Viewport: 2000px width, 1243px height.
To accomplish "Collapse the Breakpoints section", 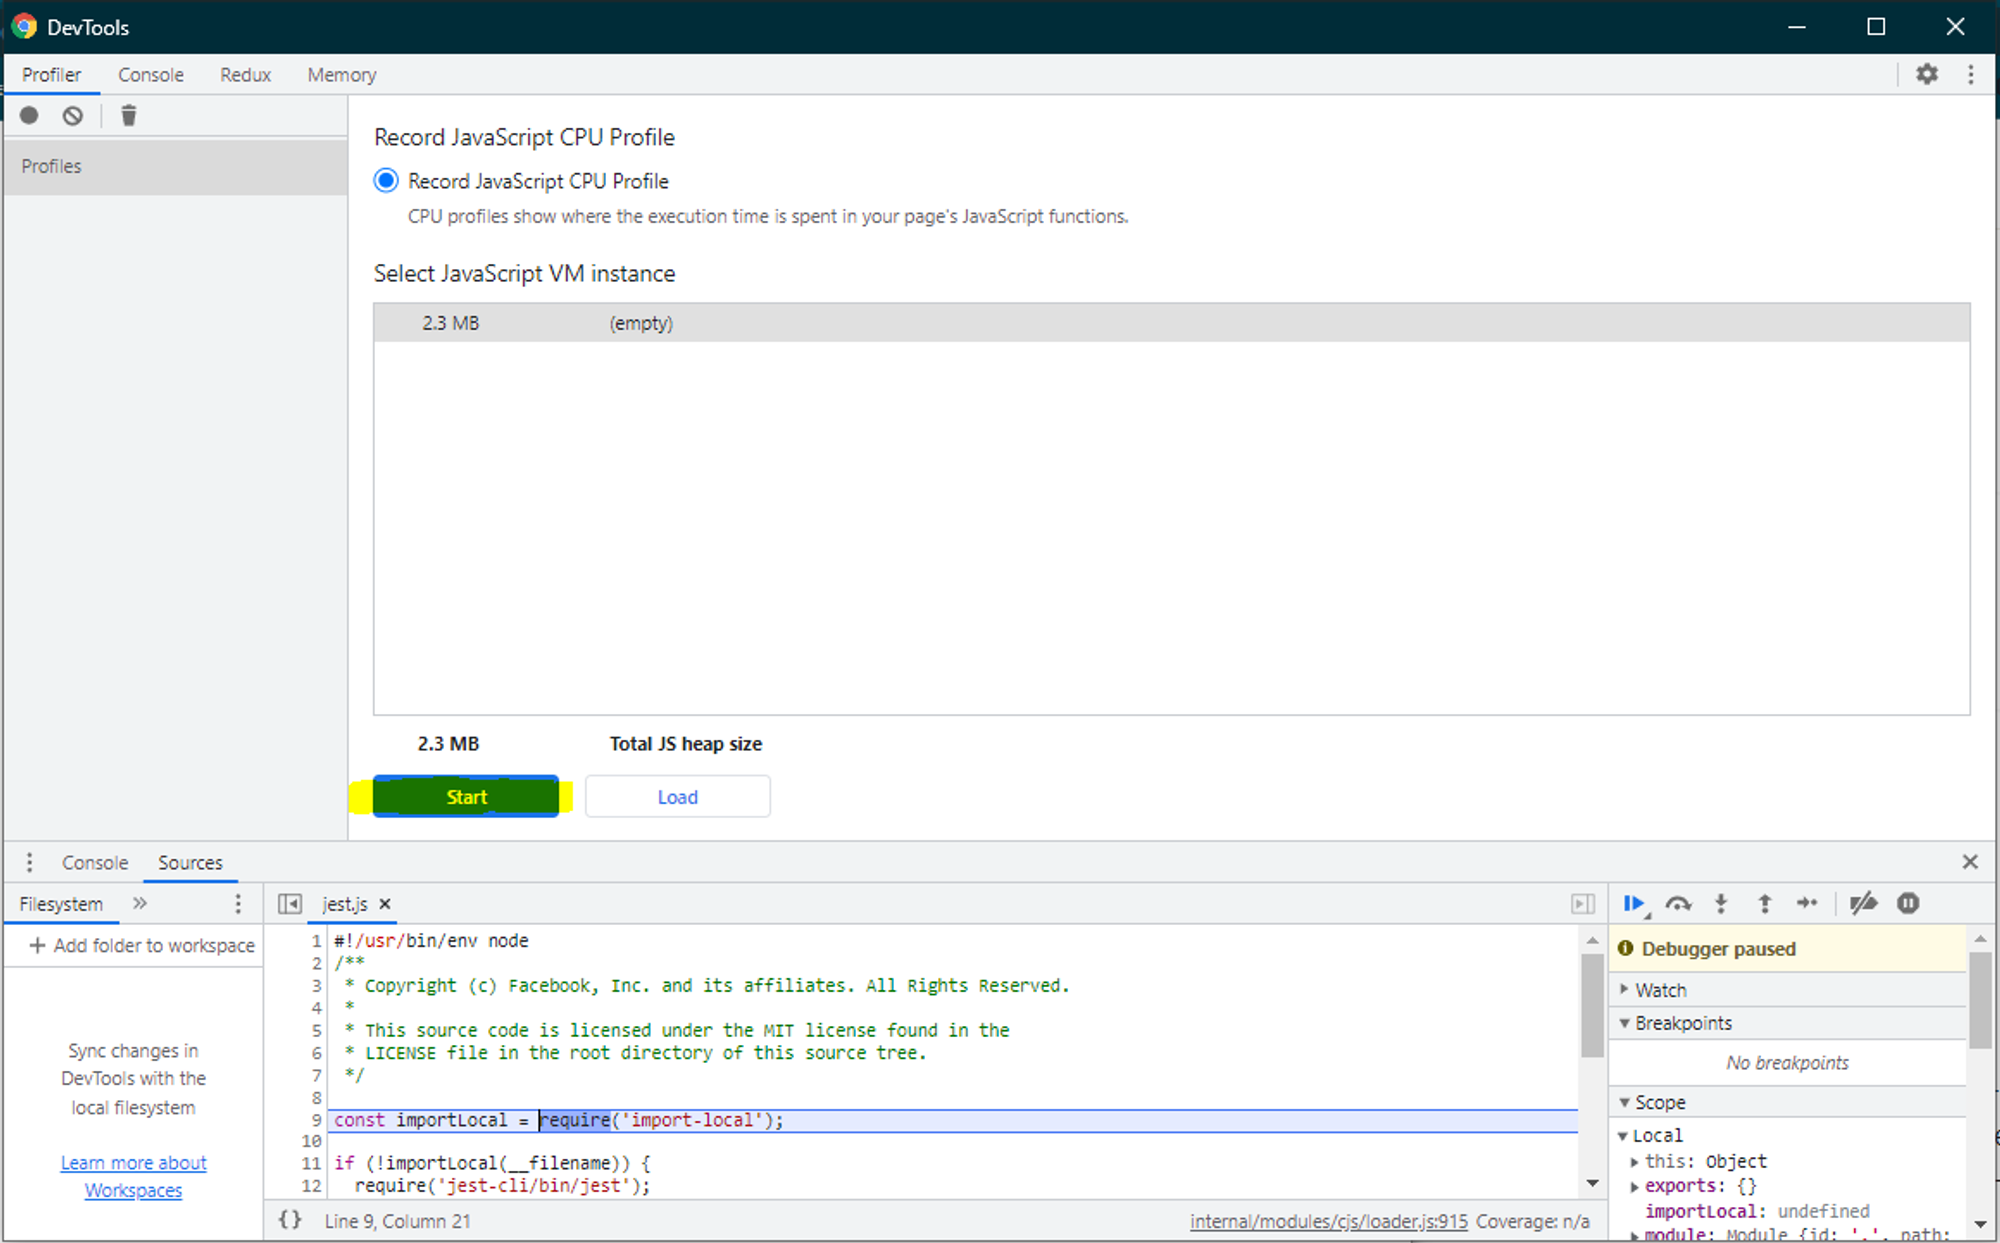I will (x=1624, y=1023).
